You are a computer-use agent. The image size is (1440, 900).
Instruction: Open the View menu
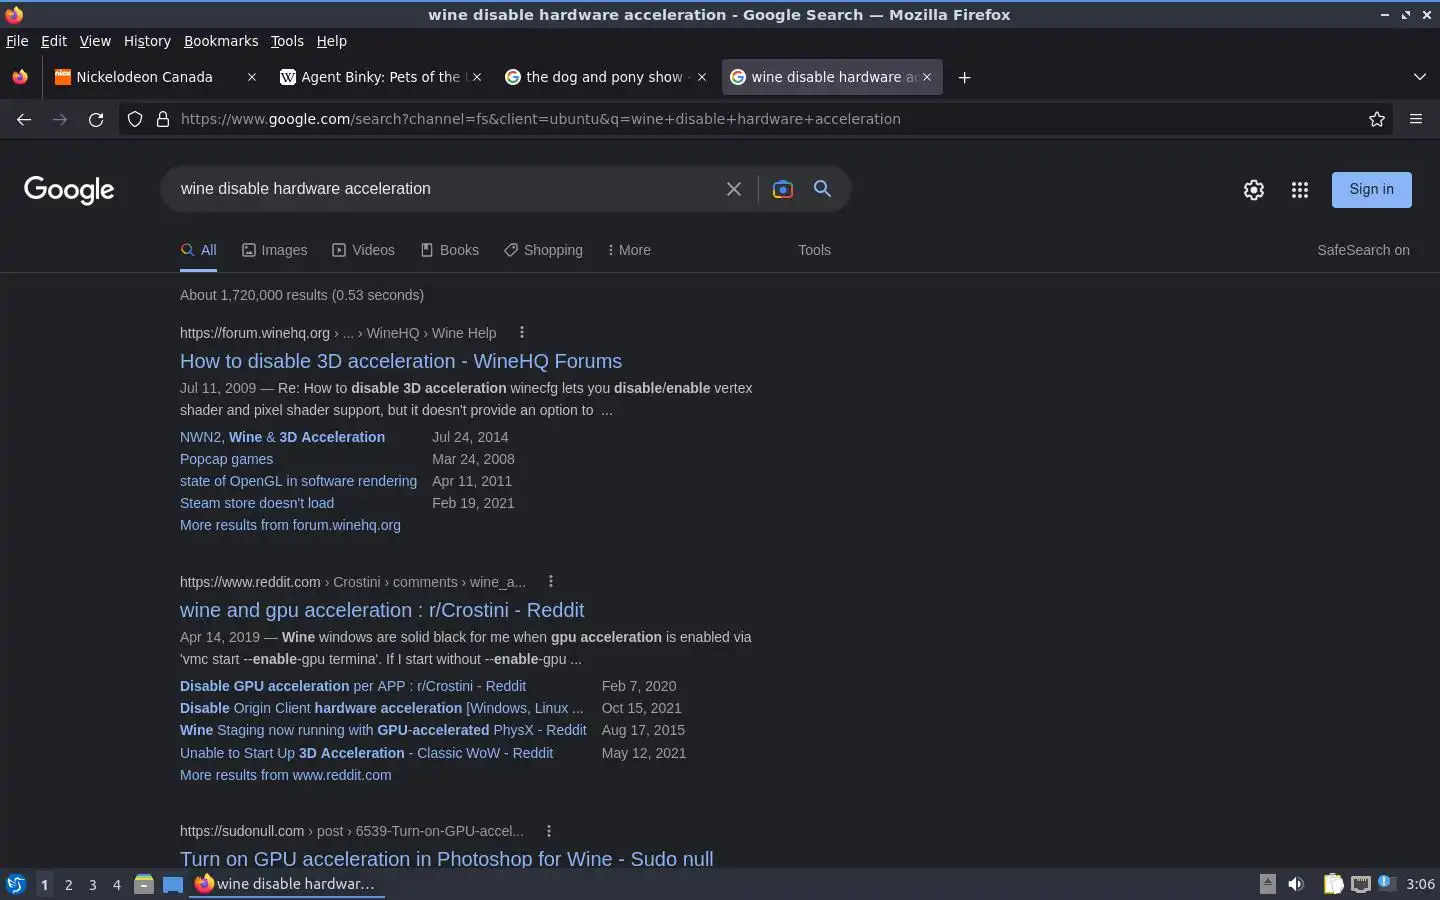pos(95,41)
